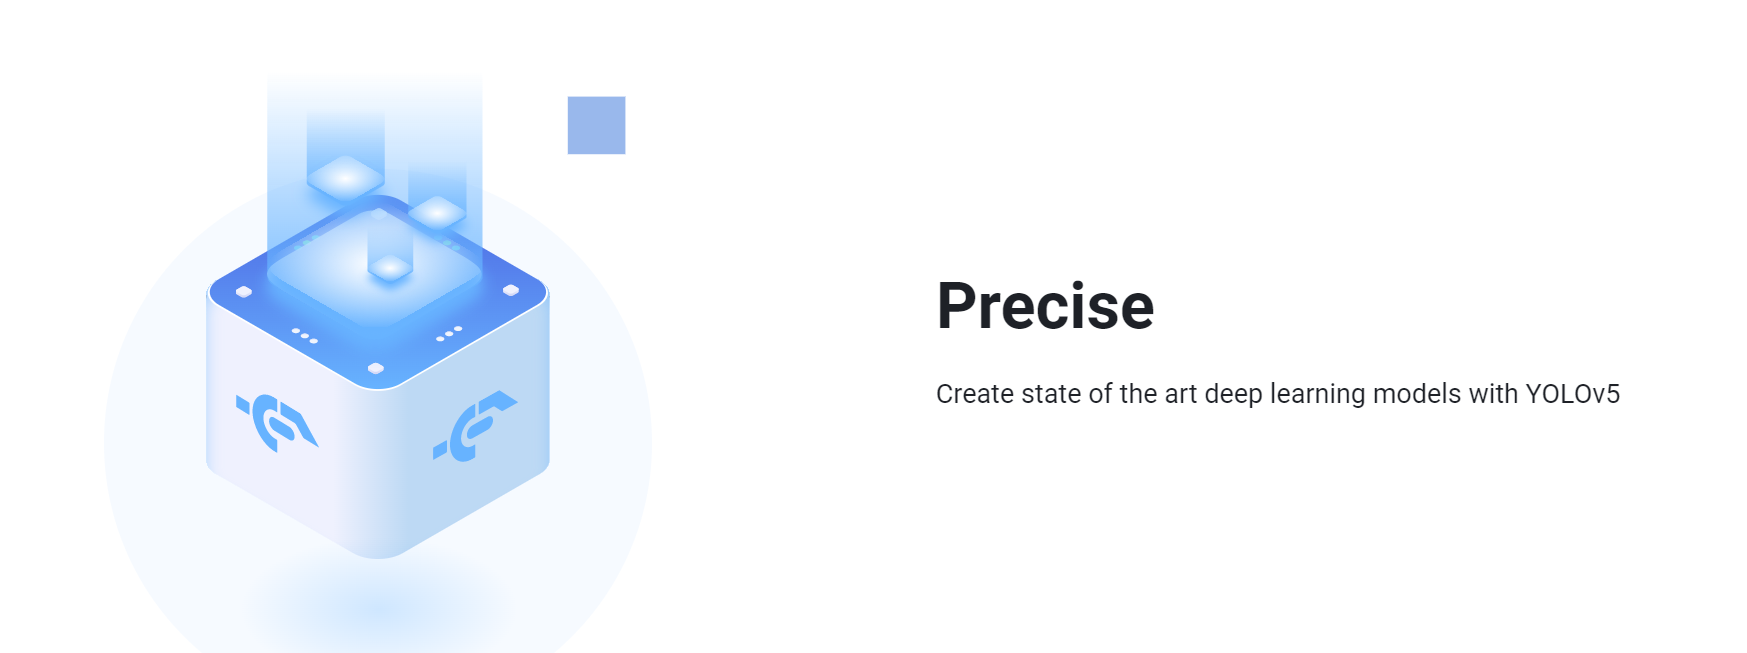This screenshot has height=653, width=1747.
Task: Click the logo on cube's right face
Action: (475, 426)
